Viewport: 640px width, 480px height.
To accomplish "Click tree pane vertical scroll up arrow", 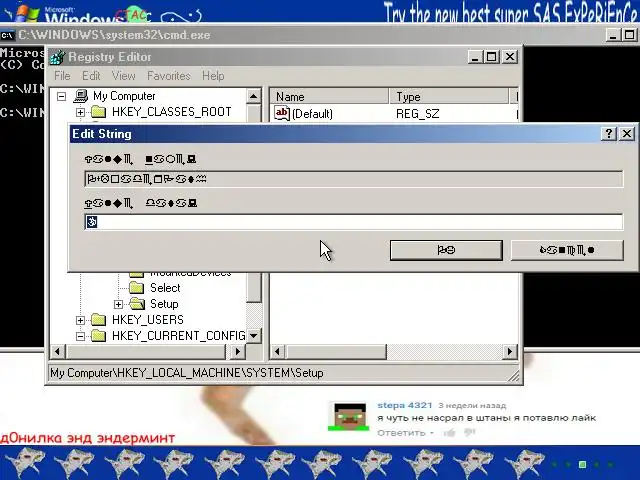I will tap(253, 96).
